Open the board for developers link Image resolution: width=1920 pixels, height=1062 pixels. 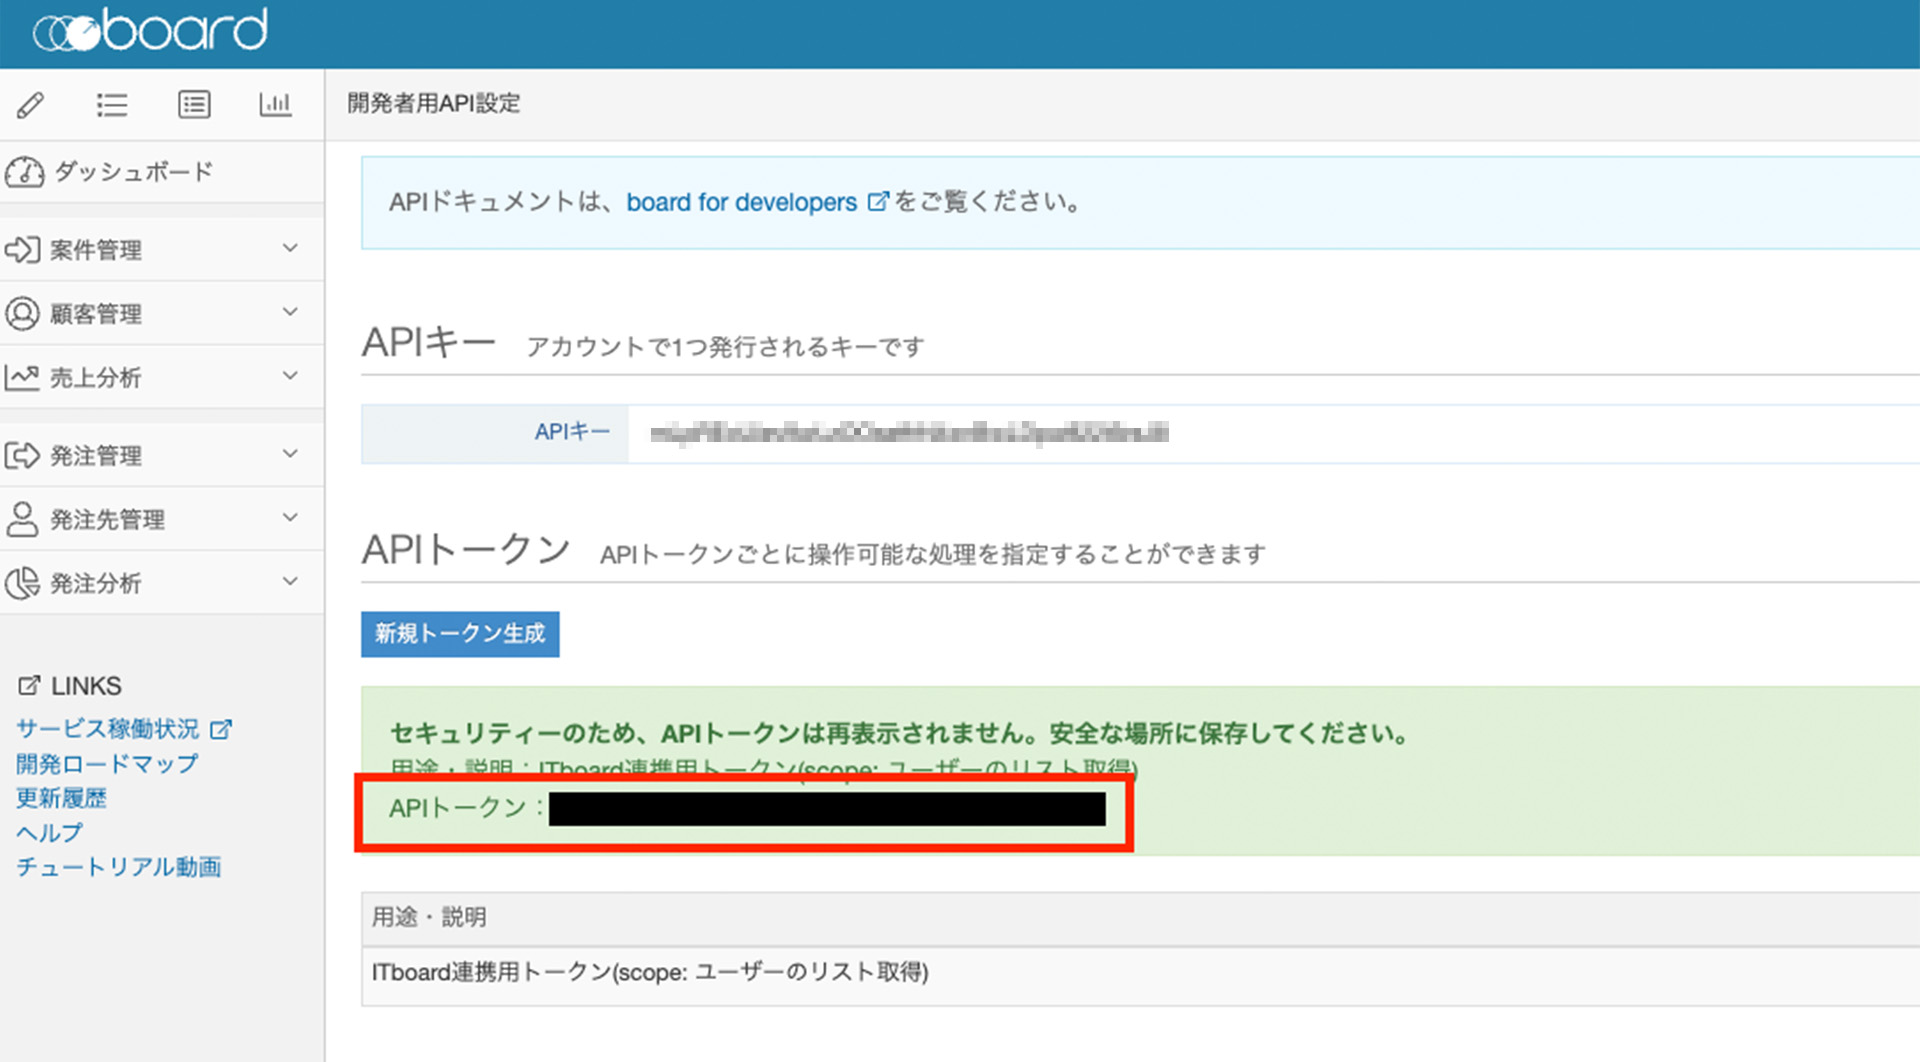click(x=741, y=202)
